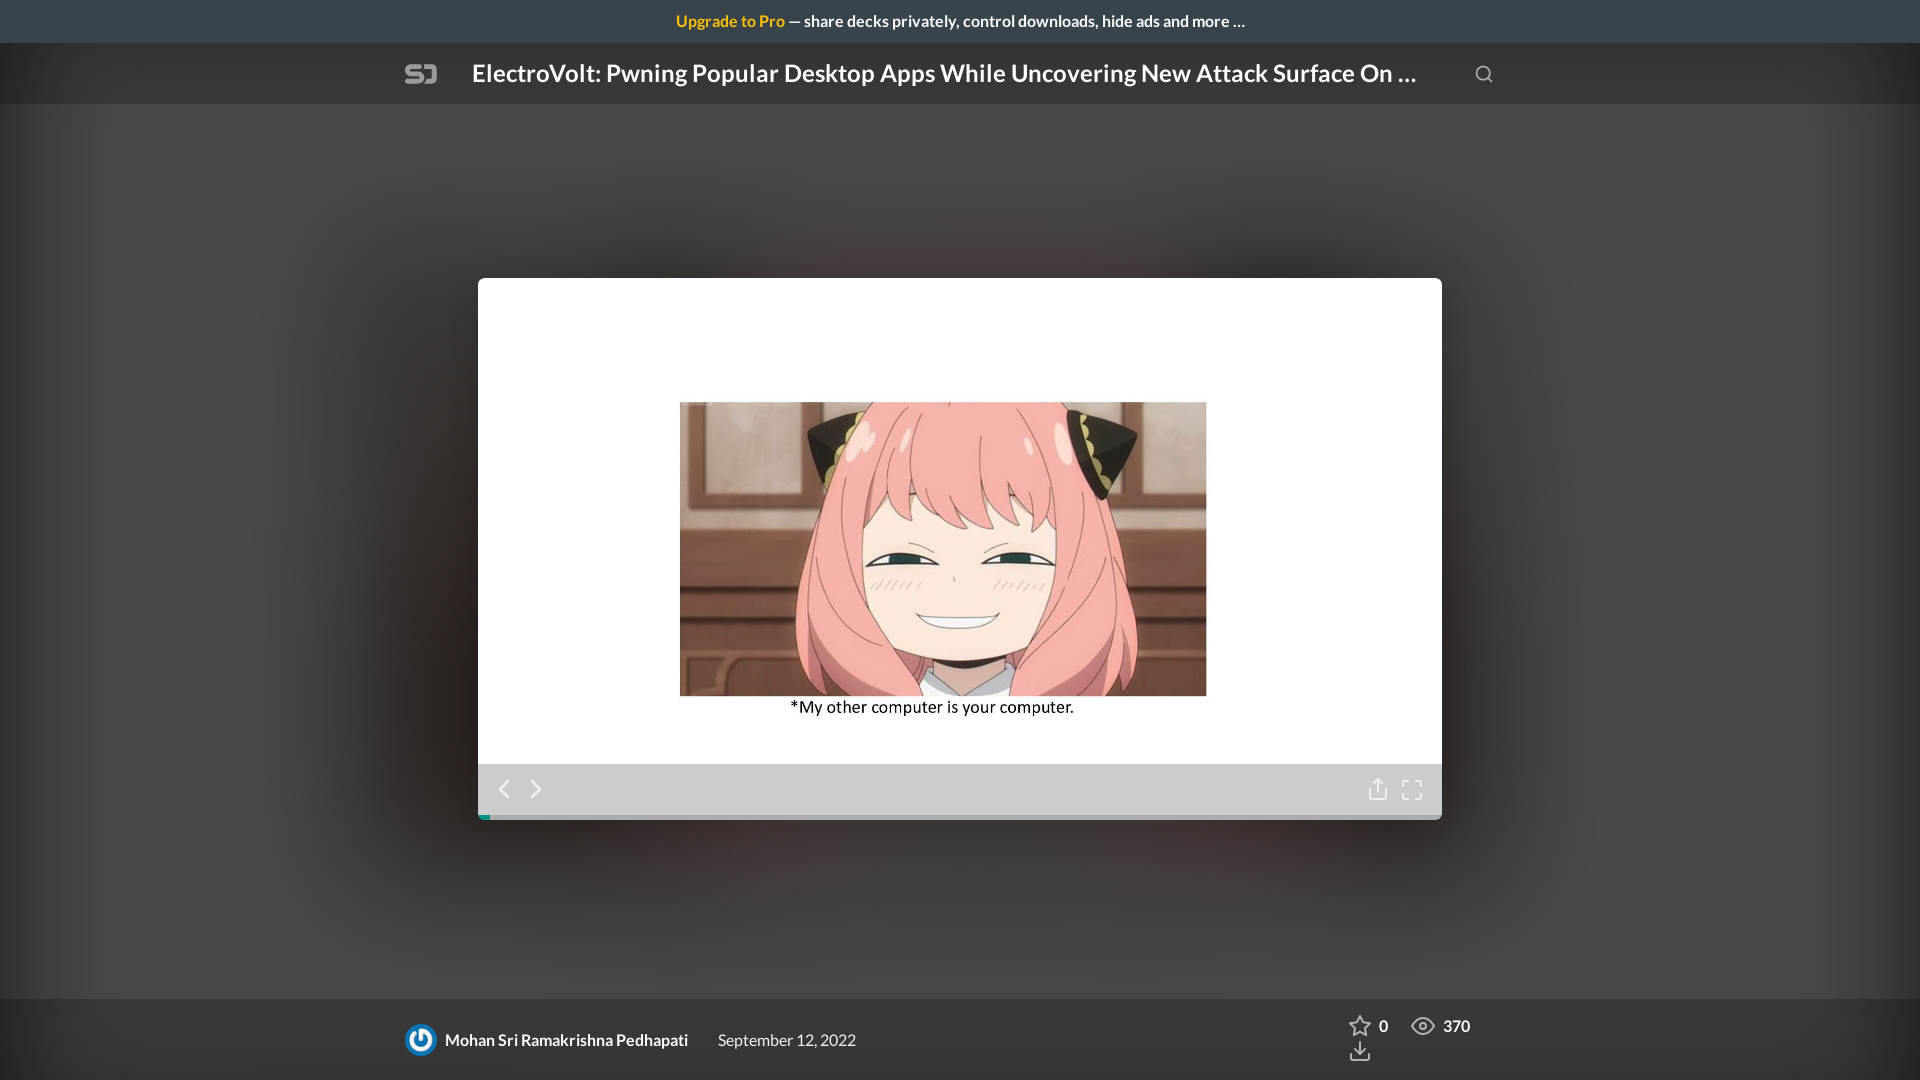The image size is (1920, 1080).
Task: Open the Upgrade to Pro link
Action: (x=730, y=21)
